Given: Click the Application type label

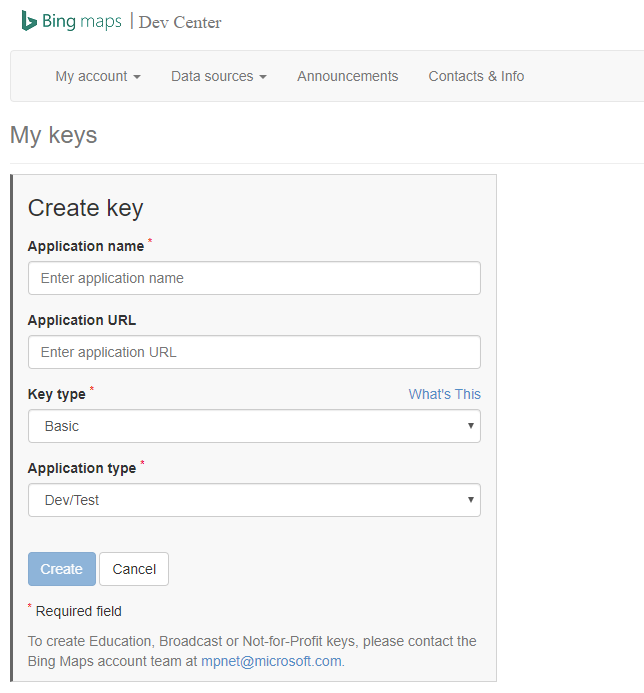Looking at the screenshot, I should [x=82, y=468].
